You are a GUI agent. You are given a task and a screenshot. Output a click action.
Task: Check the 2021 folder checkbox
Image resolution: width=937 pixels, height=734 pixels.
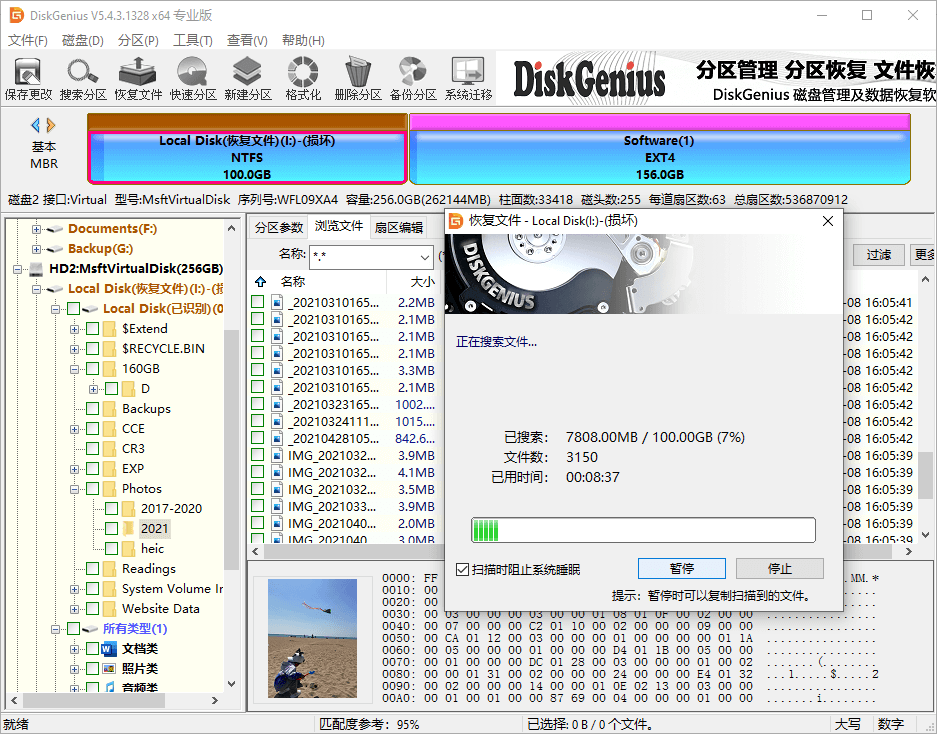[112, 528]
